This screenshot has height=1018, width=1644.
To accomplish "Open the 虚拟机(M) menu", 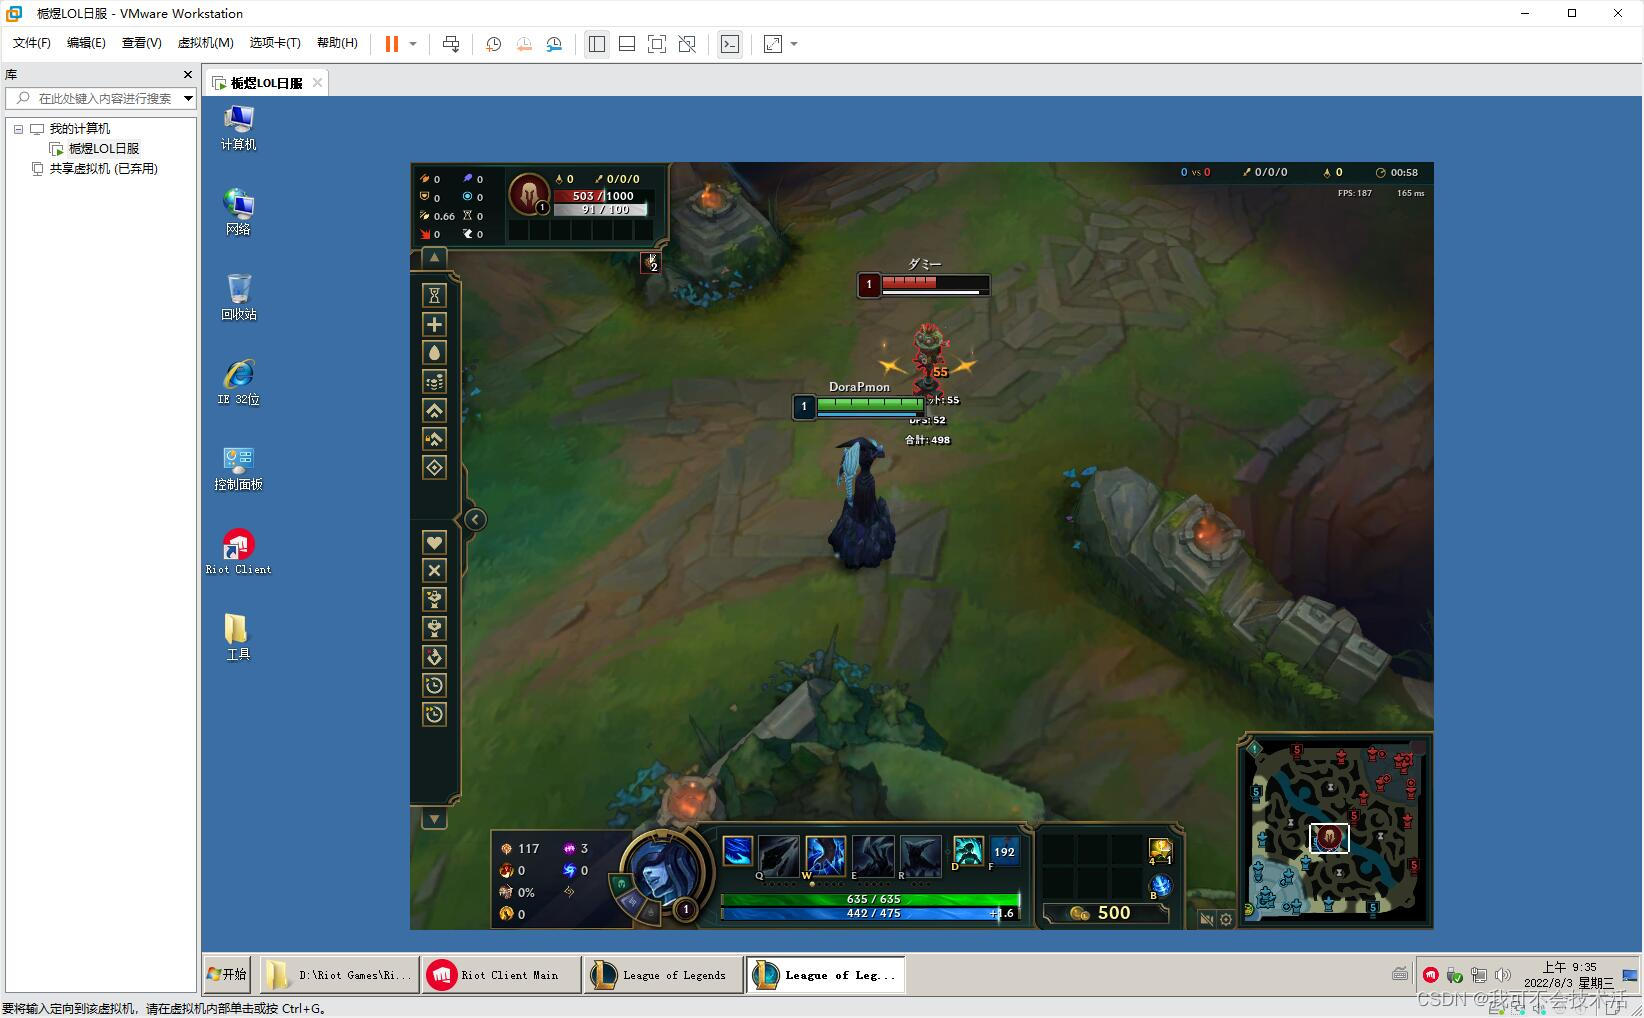I will [205, 43].
